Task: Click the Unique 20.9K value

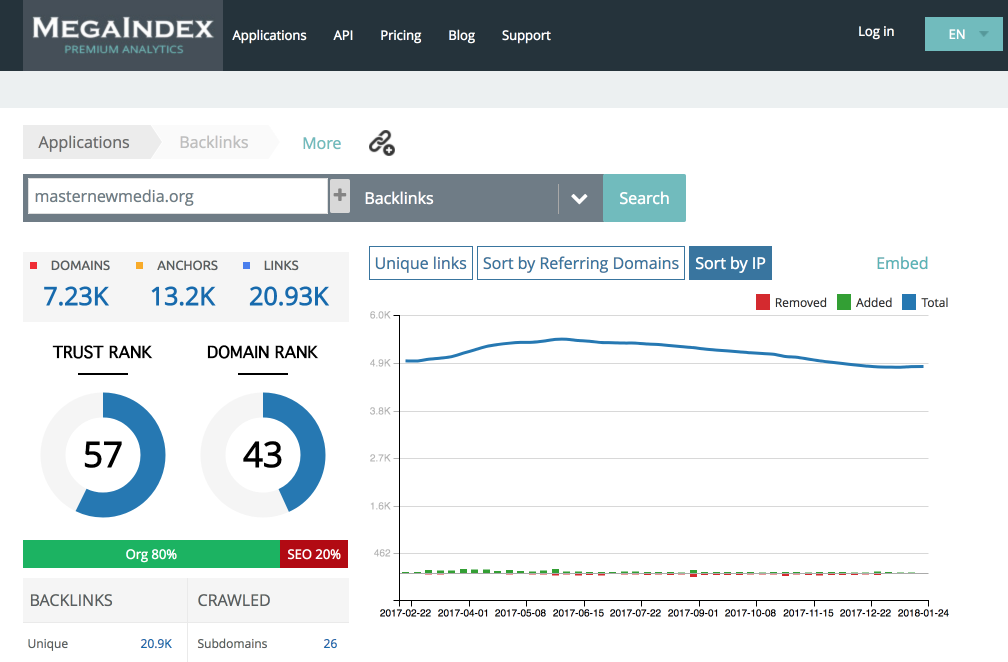Action: tap(156, 643)
